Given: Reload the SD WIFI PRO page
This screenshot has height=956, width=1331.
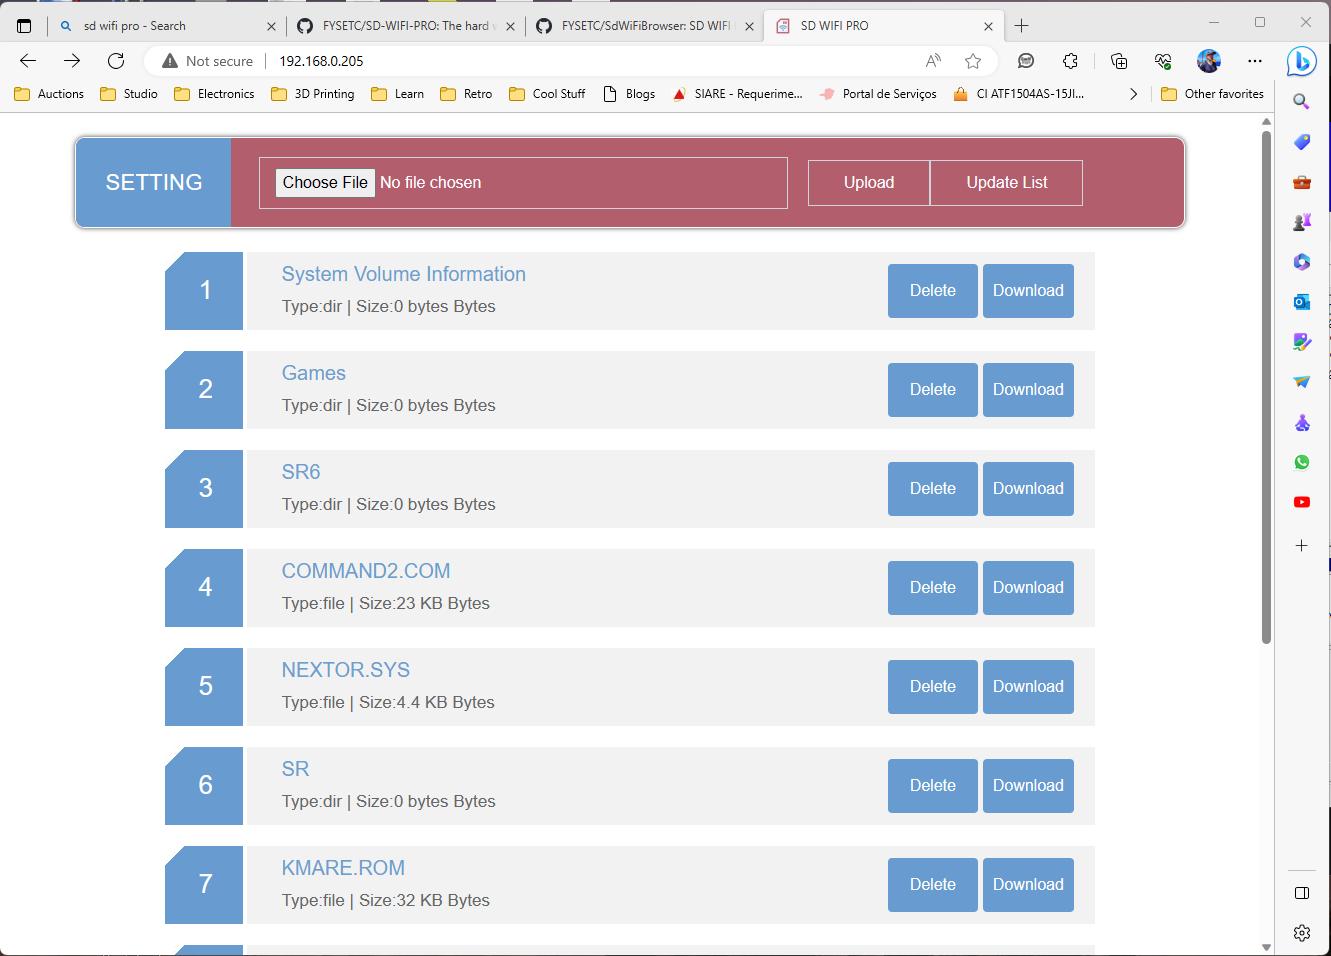Looking at the screenshot, I should pos(116,61).
